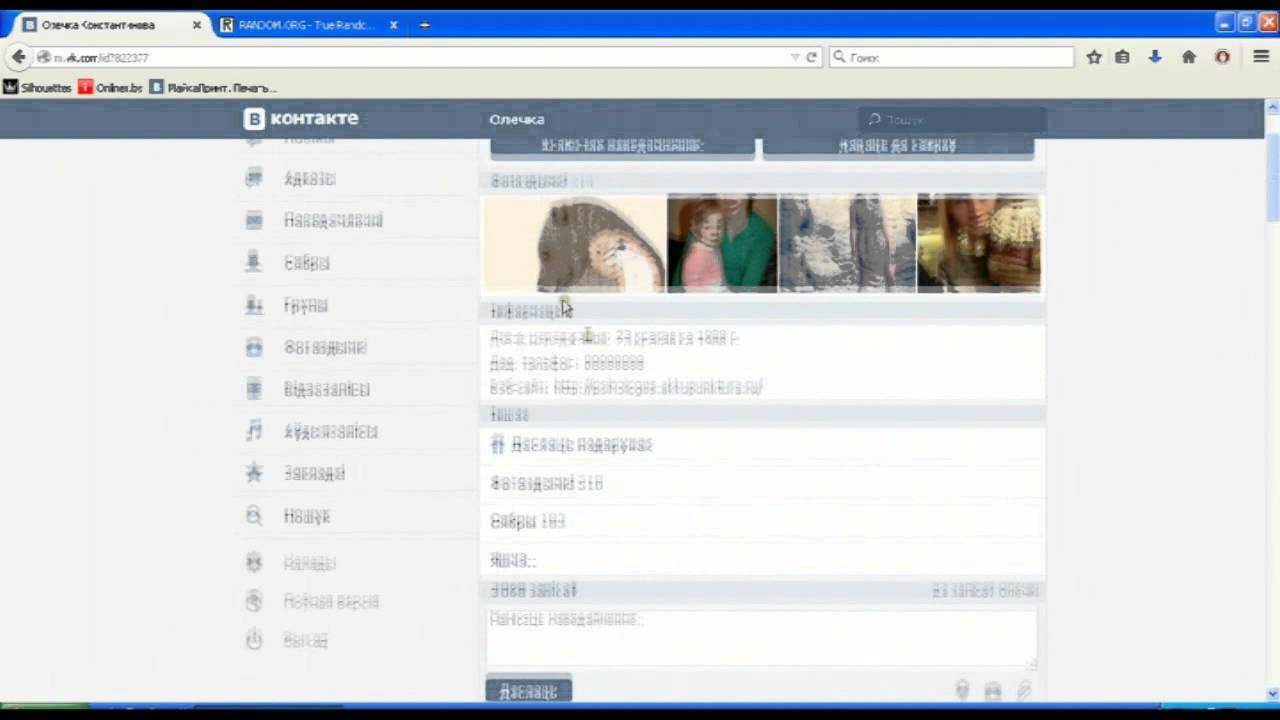Open Настройки gear item in sidebar

(290, 564)
